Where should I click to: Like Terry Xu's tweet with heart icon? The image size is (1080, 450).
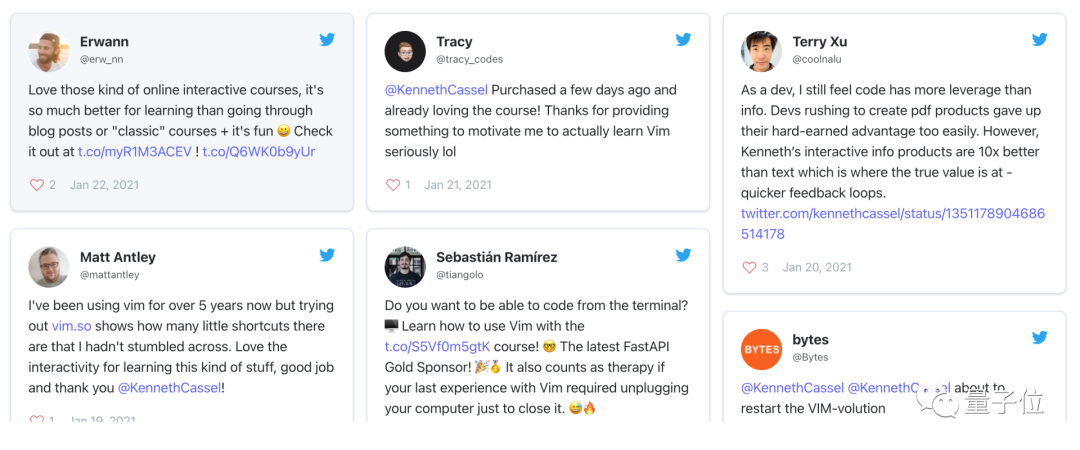749,267
